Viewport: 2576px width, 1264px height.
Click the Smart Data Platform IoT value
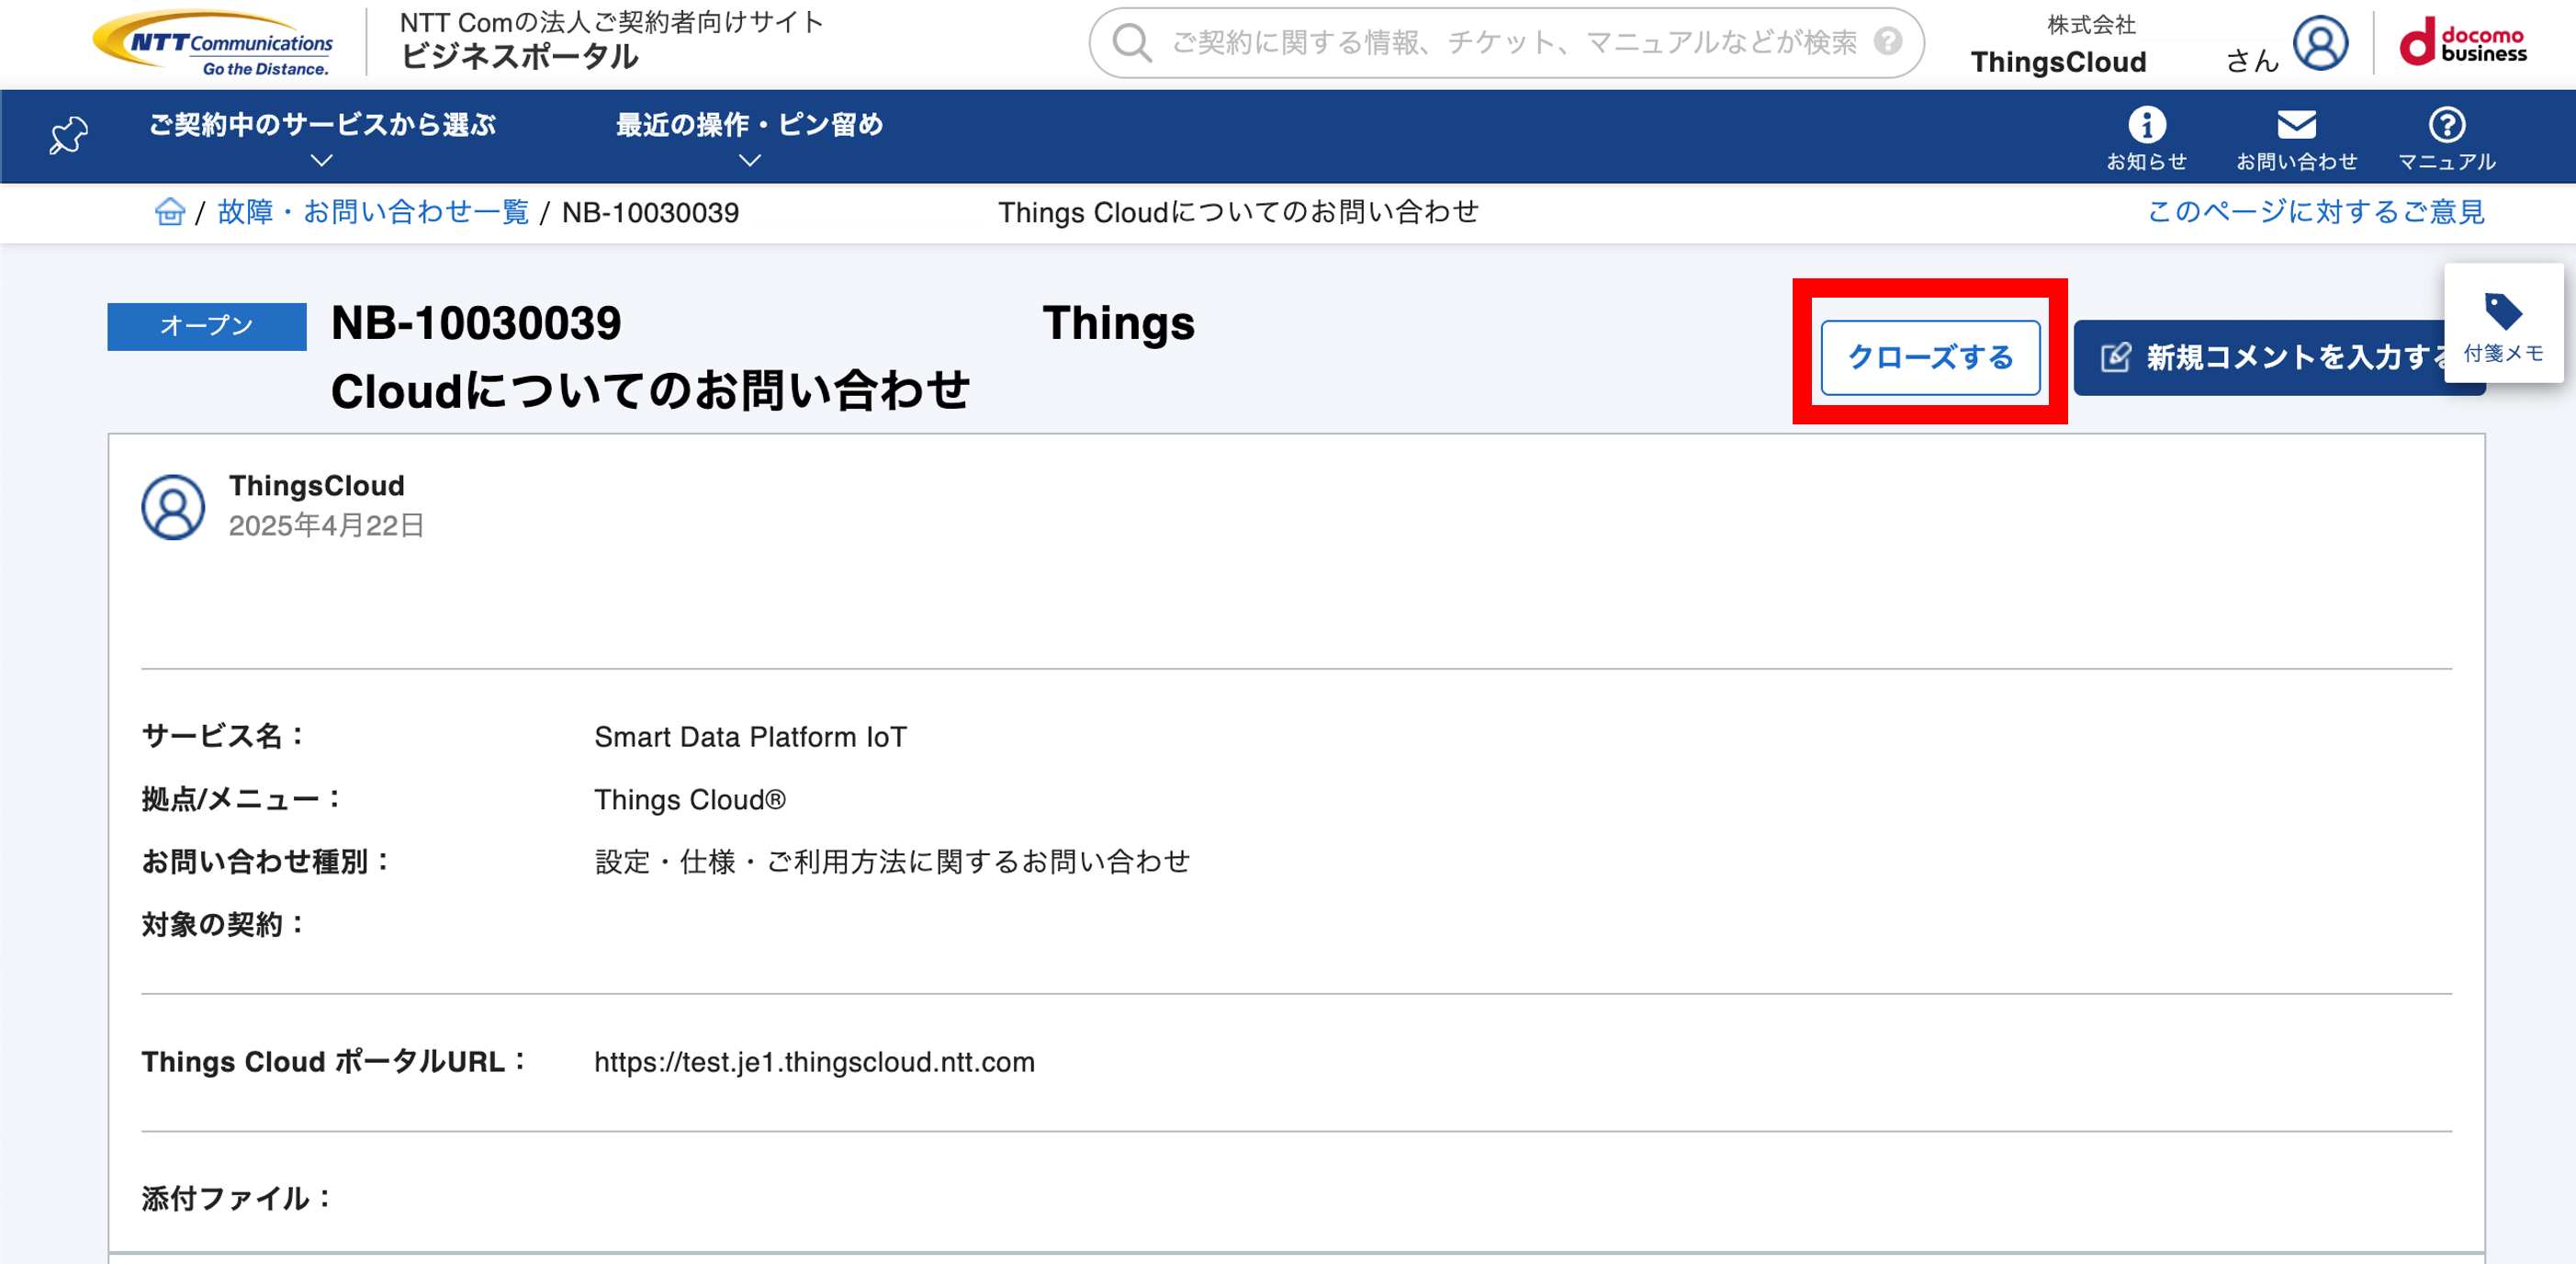750,737
